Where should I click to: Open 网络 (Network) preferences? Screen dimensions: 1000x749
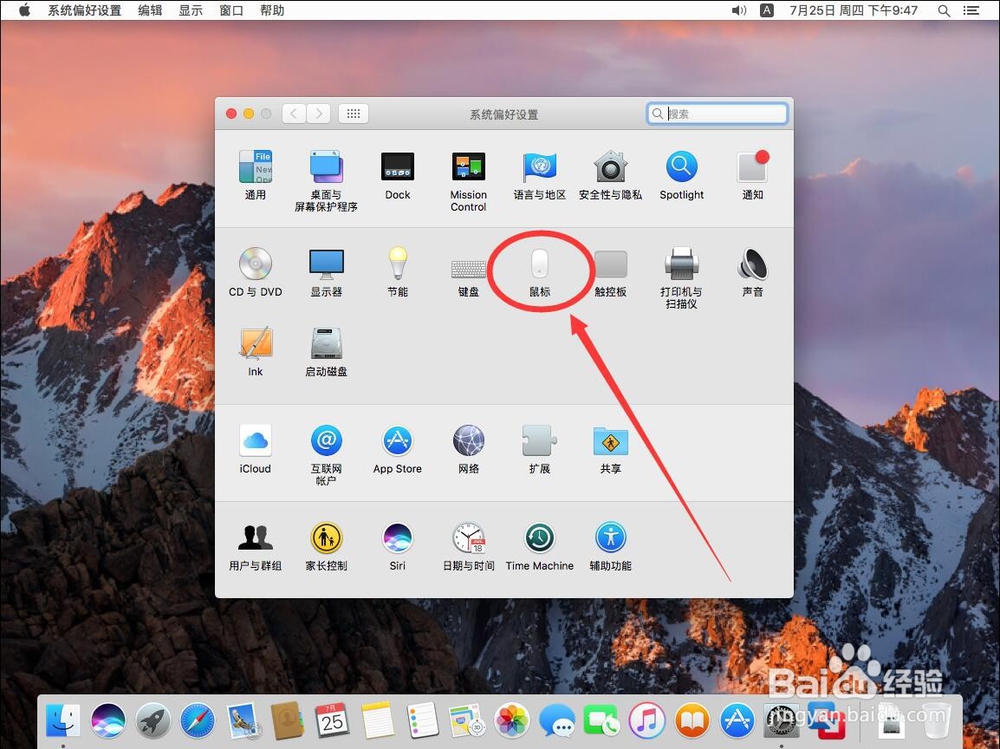point(468,449)
